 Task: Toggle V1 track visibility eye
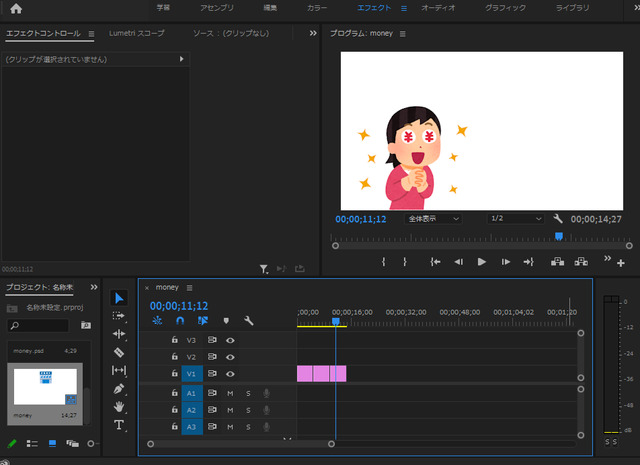point(230,374)
